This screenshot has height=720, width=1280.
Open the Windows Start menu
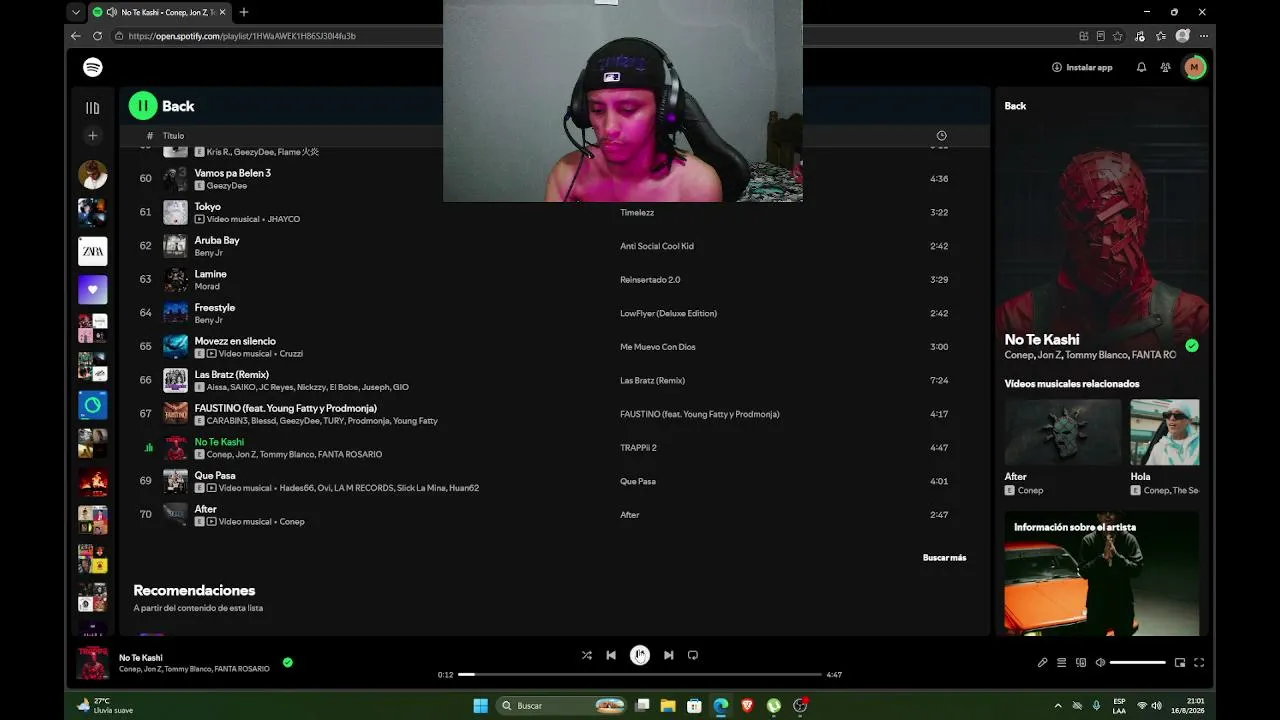point(480,706)
